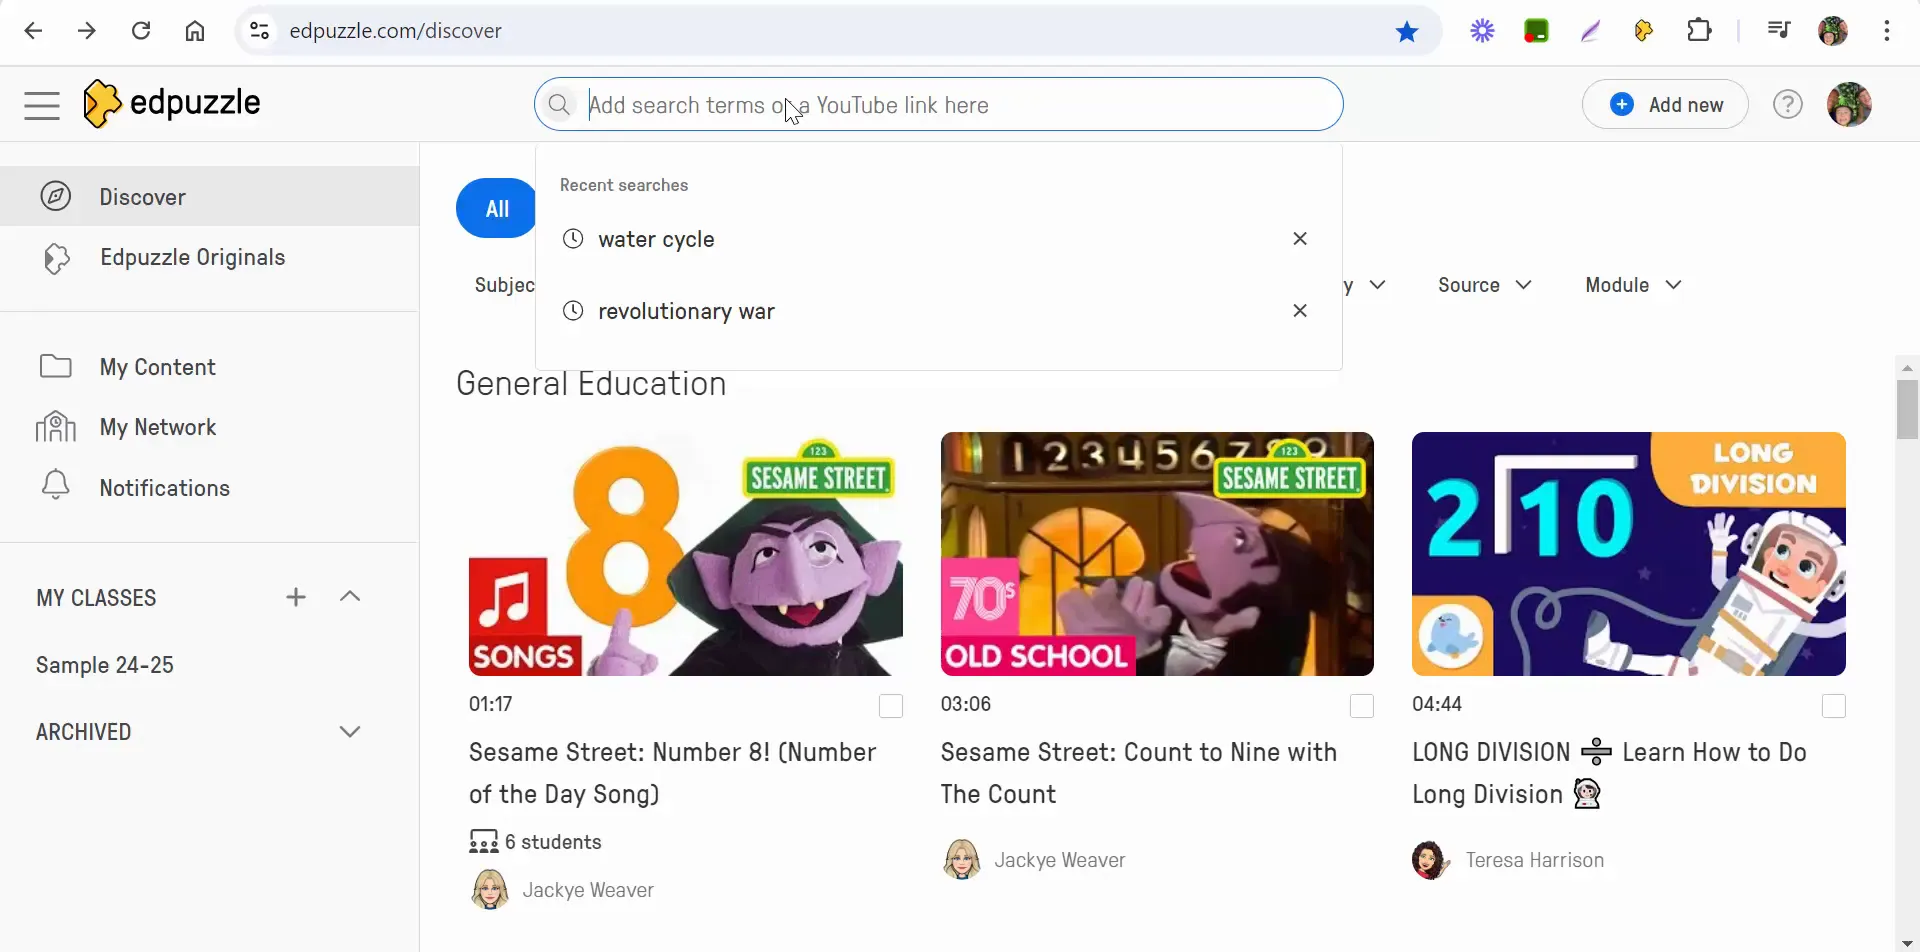
Task: Open the help question mark
Action: coord(1787,104)
